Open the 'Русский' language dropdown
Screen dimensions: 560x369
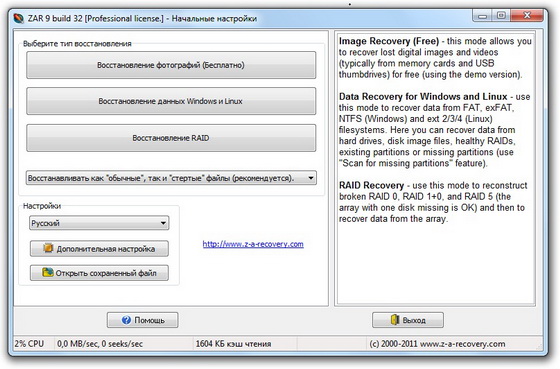99,223
